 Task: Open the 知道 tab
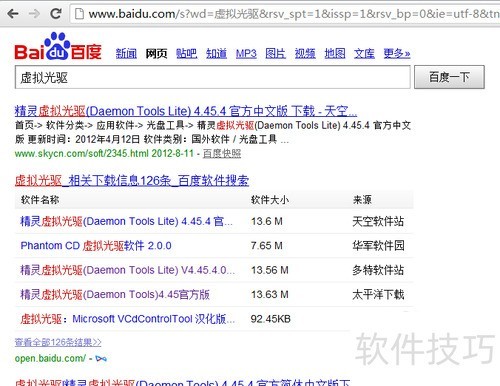coord(216,53)
